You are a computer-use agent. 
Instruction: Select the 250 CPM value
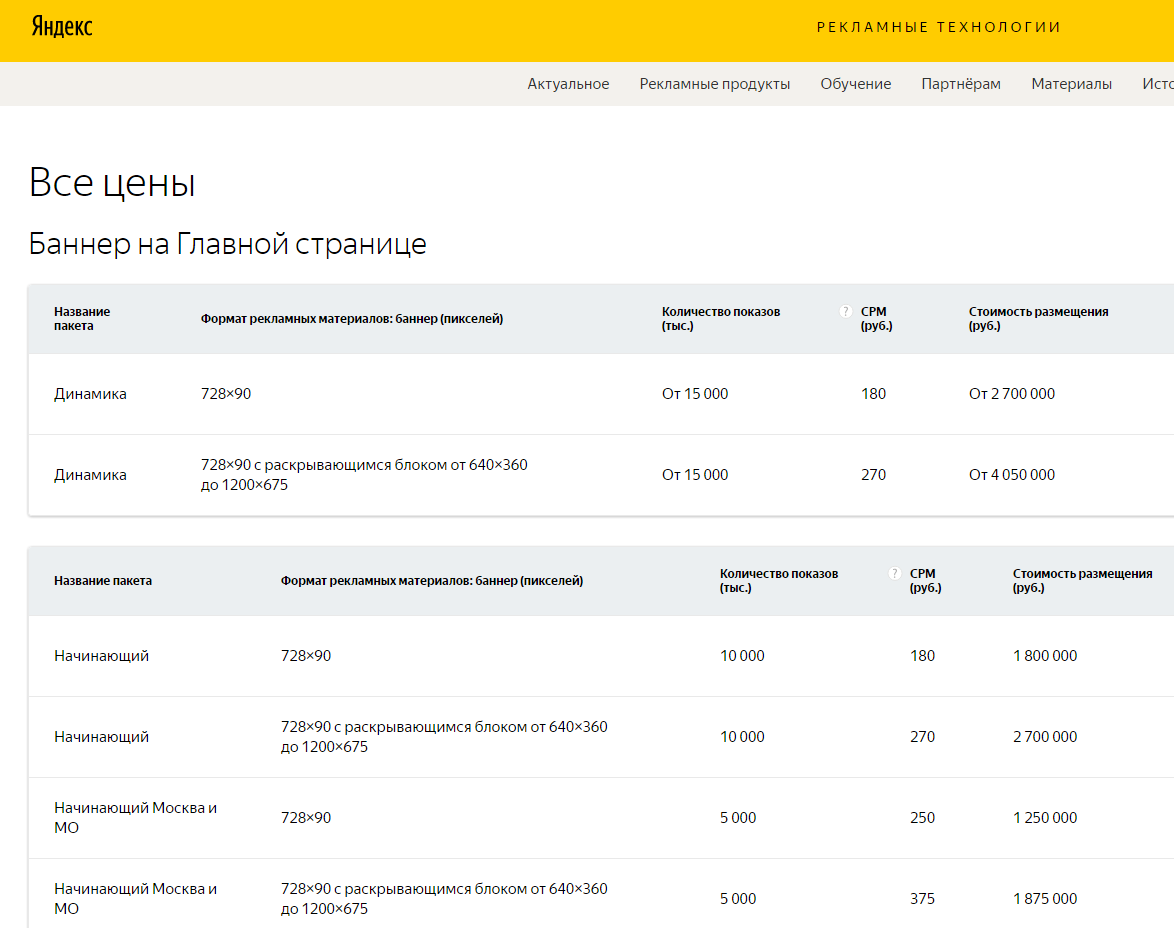click(x=922, y=818)
